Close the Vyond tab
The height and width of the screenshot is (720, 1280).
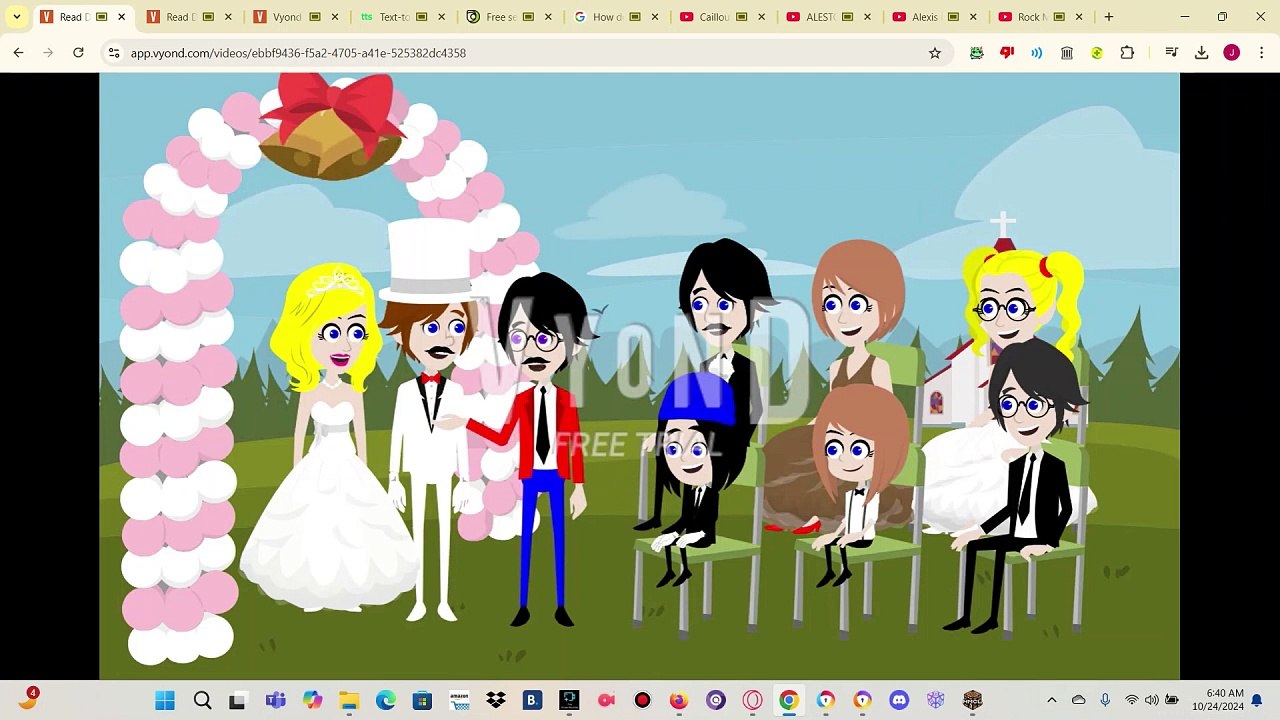(335, 17)
